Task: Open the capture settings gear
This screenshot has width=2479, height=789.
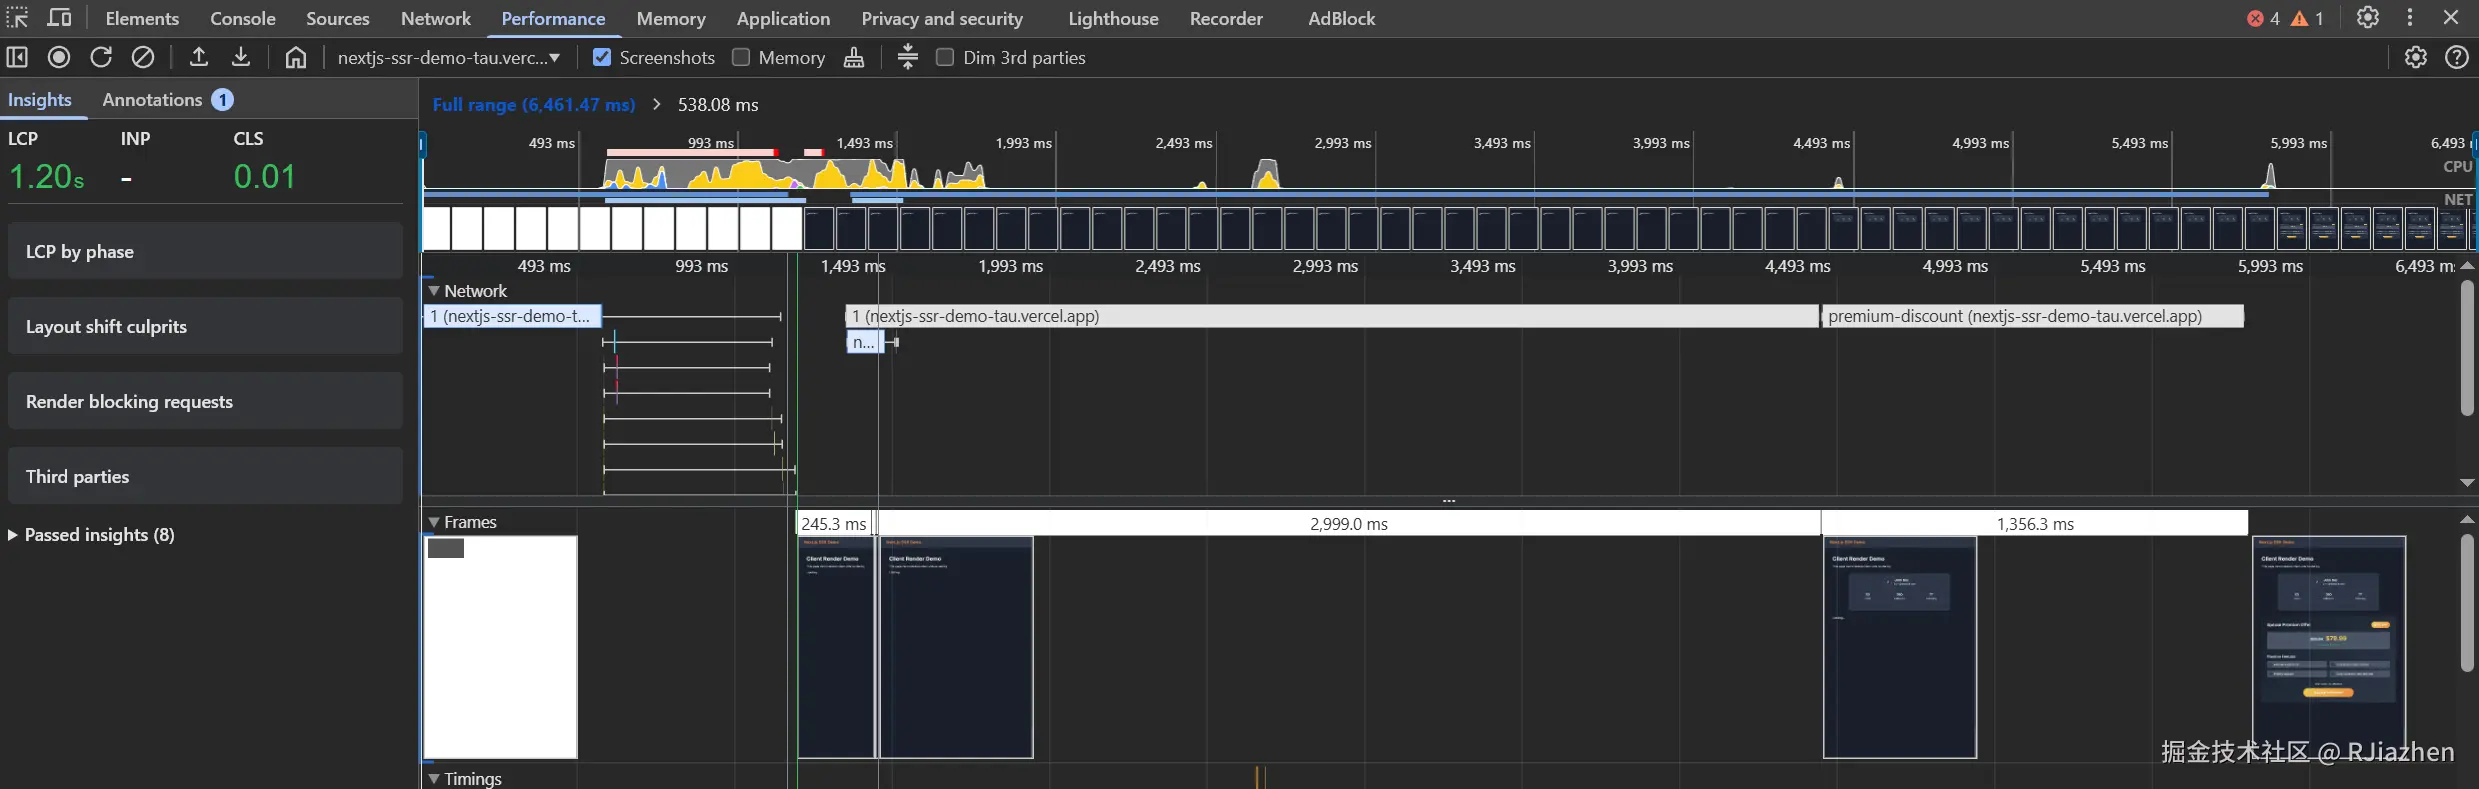Action: pyautogui.click(x=2415, y=58)
